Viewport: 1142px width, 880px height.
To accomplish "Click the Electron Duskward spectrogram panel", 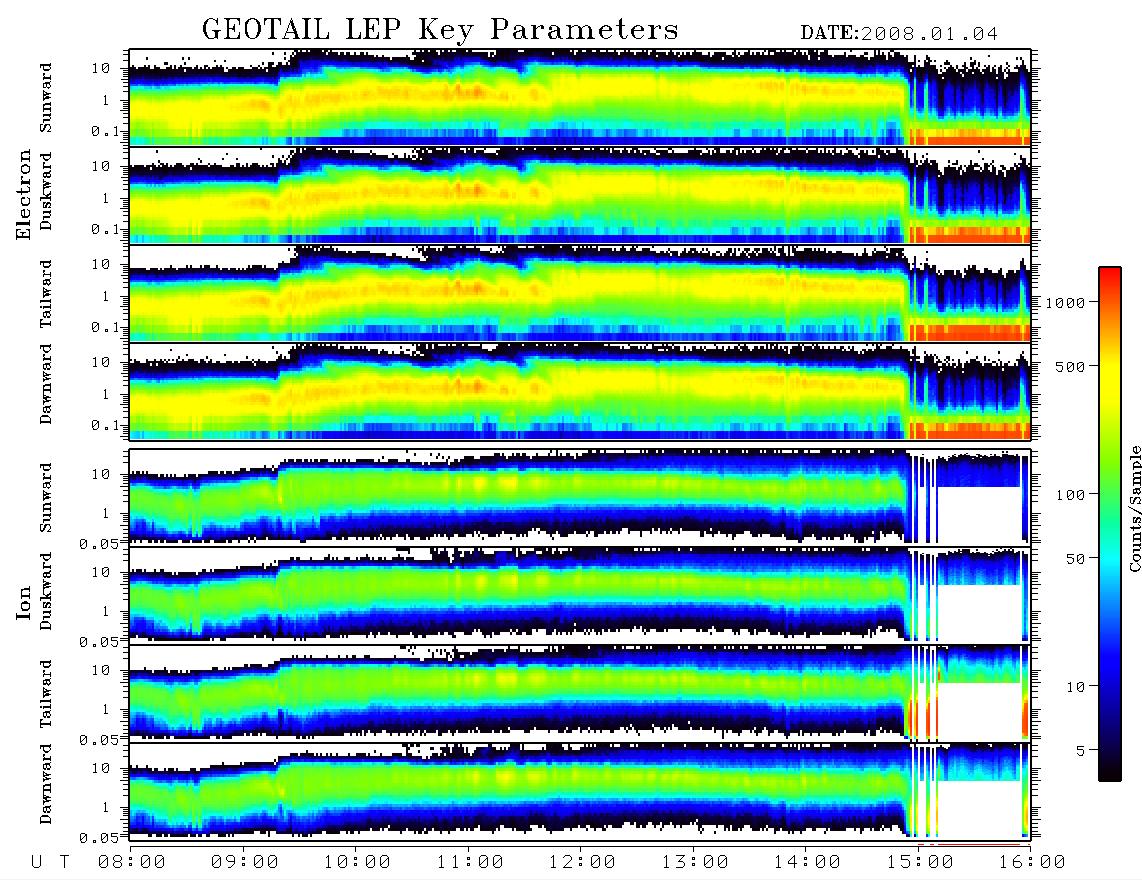I will [580, 195].
